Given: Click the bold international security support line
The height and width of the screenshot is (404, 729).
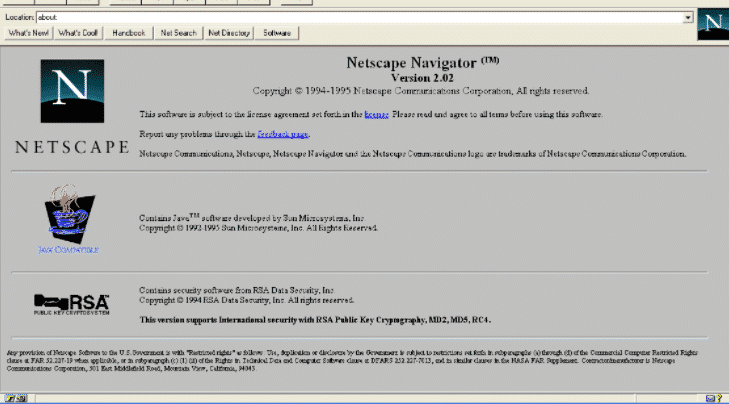Looking at the screenshot, I should (x=315, y=320).
